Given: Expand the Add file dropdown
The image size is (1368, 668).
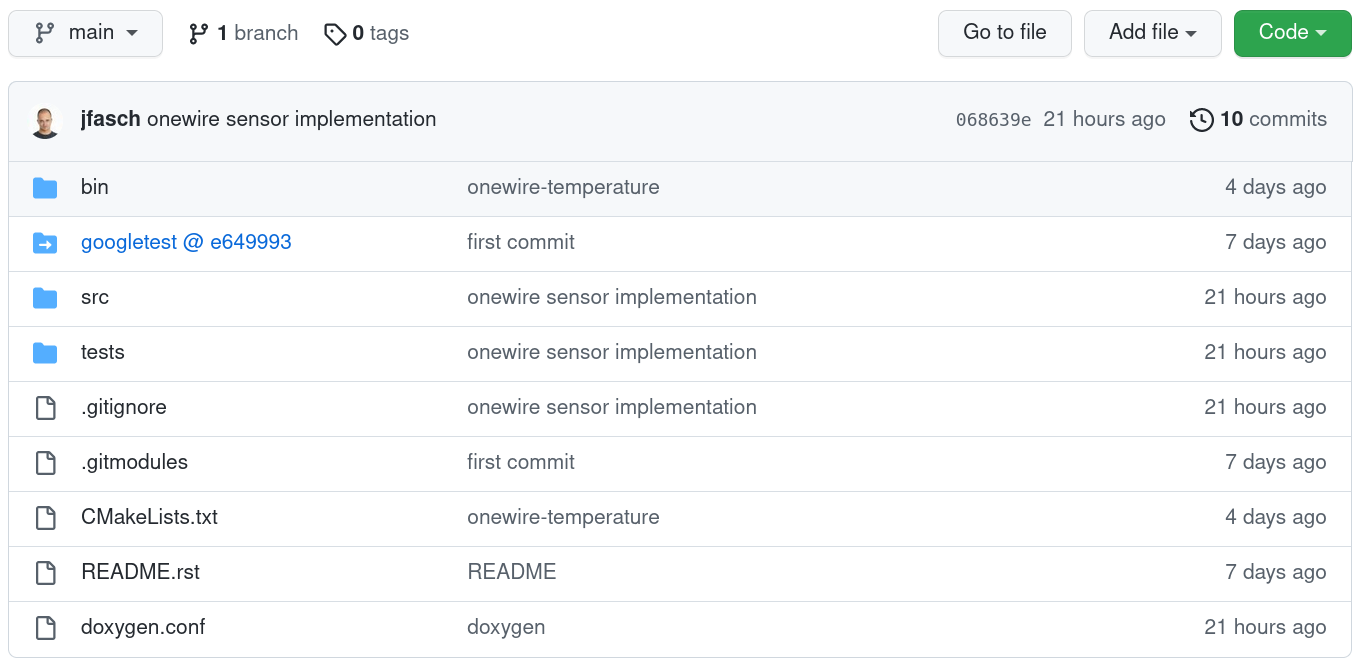Looking at the screenshot, I should click(1152, 33).
